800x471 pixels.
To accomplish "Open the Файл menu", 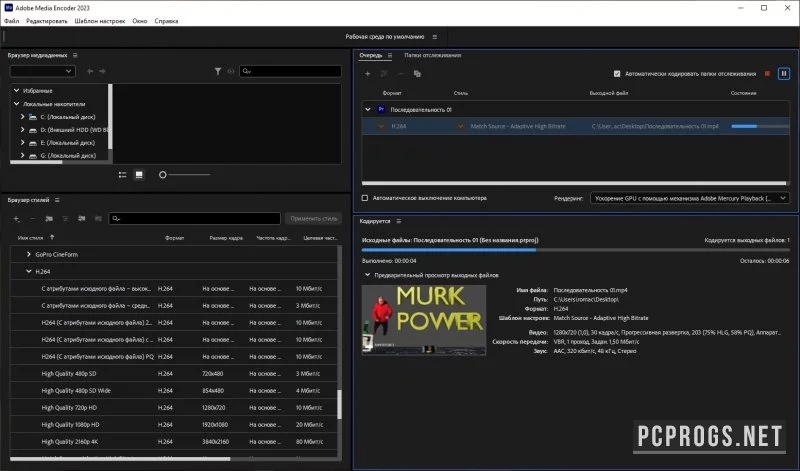I will 11,21.
